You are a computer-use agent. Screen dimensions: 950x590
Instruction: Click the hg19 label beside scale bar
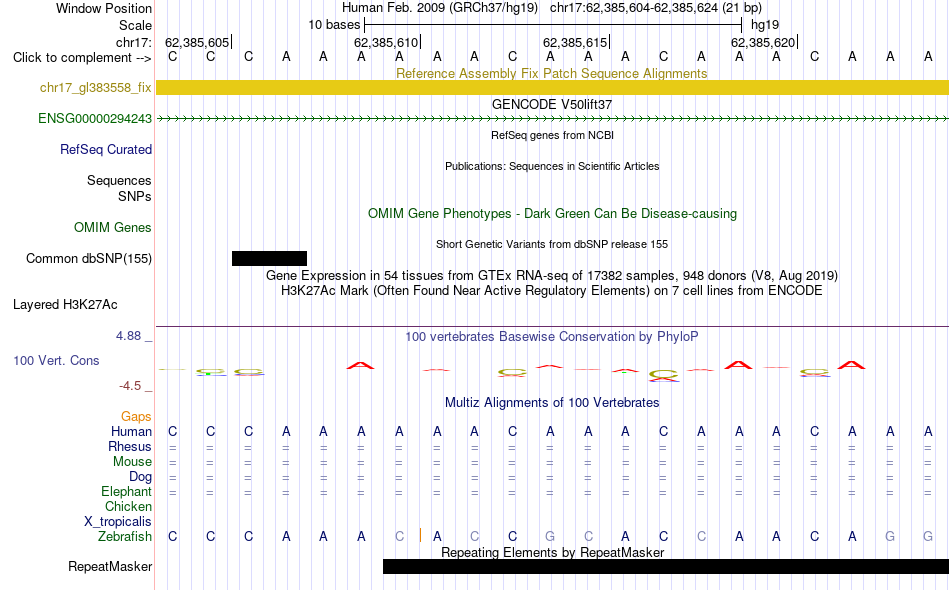coord(765,25)
